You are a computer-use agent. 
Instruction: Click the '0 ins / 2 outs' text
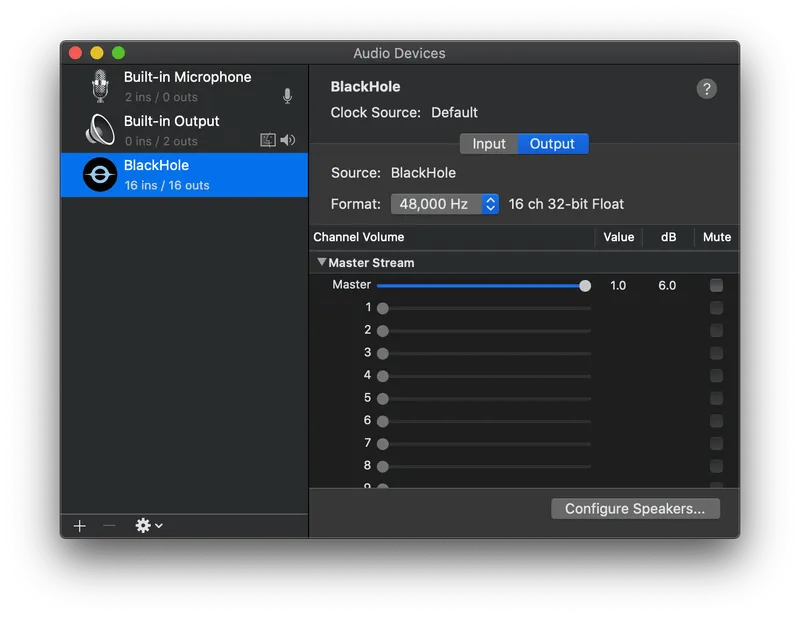pyautogui.click(x=161, y=141)
